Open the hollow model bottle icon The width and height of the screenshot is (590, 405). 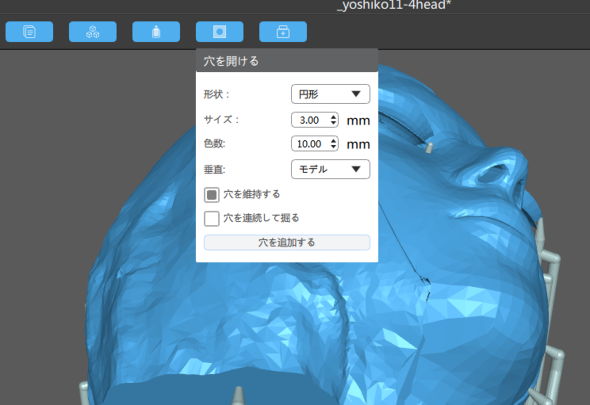click(x=156, y=32)
